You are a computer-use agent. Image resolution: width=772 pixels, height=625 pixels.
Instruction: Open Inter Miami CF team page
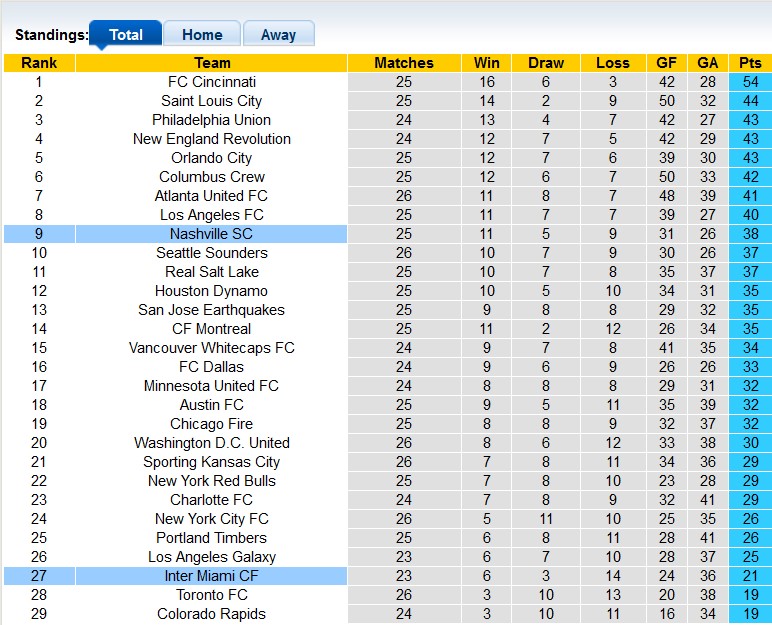[x=212, y=576]
